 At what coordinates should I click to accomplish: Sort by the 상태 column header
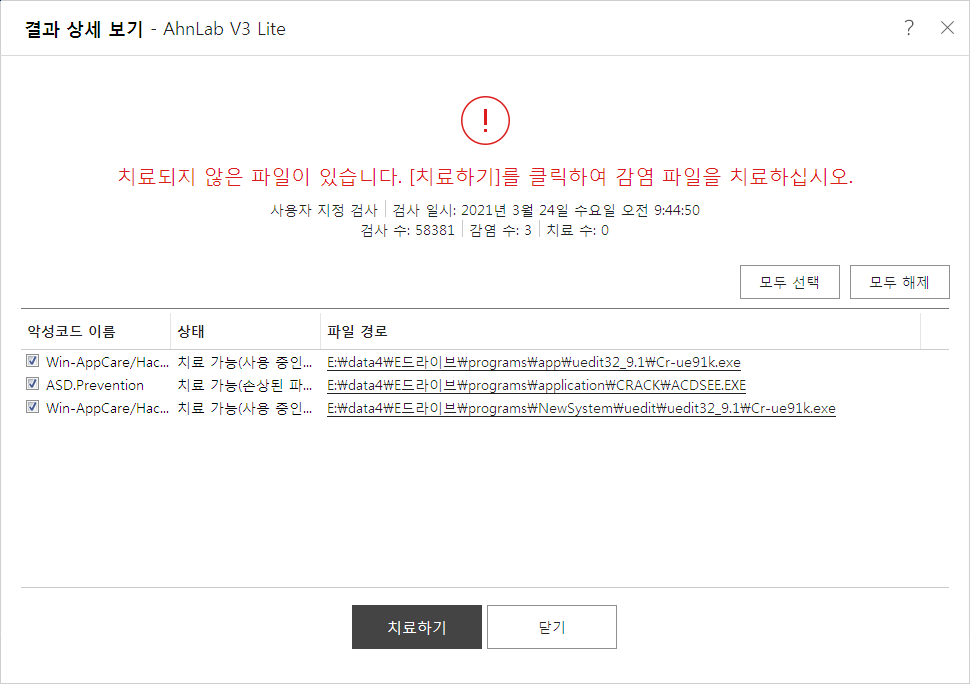[191, 331]
